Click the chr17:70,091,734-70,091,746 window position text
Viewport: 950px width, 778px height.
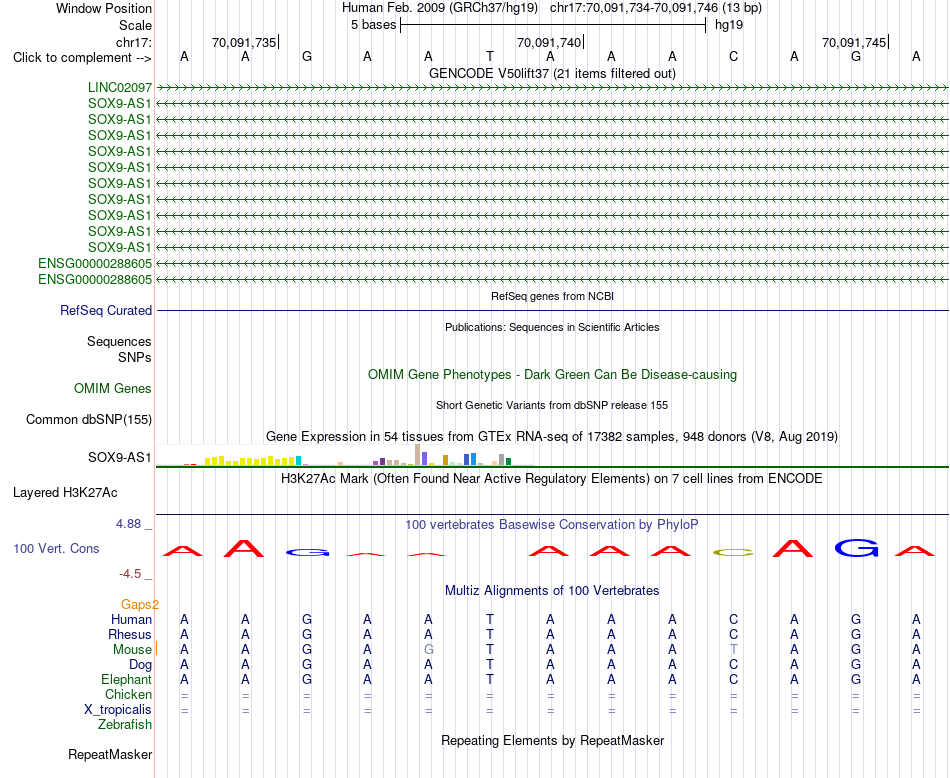click(656, 8)
